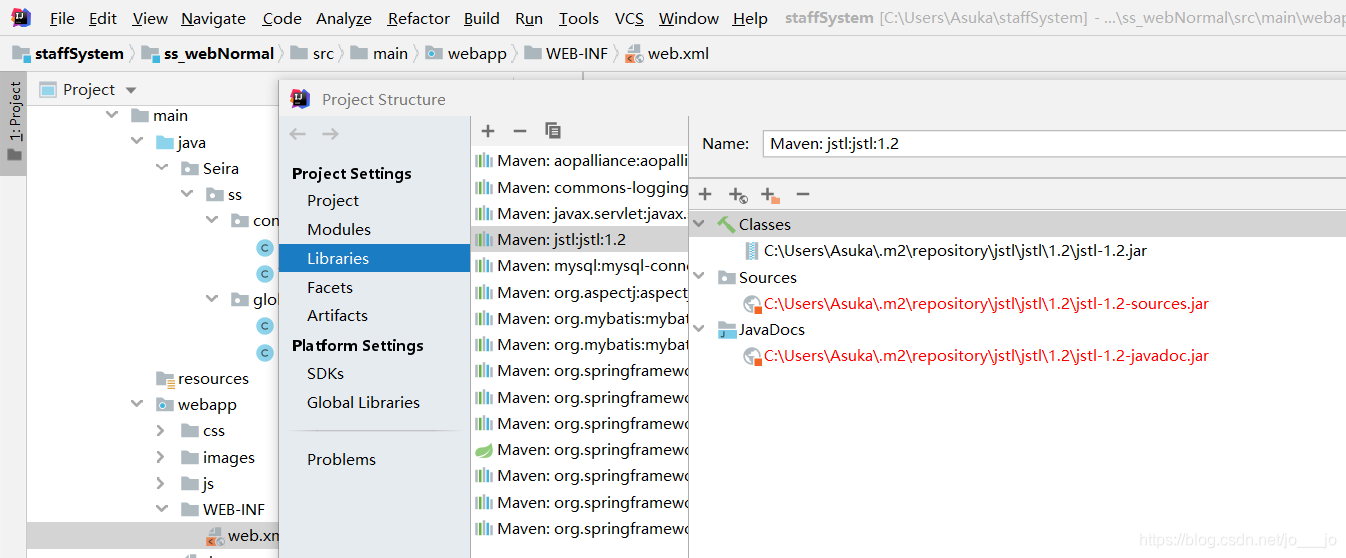The image size is (1346, 558).
Task: Collapse the Sources node
Action: (699, 277)
